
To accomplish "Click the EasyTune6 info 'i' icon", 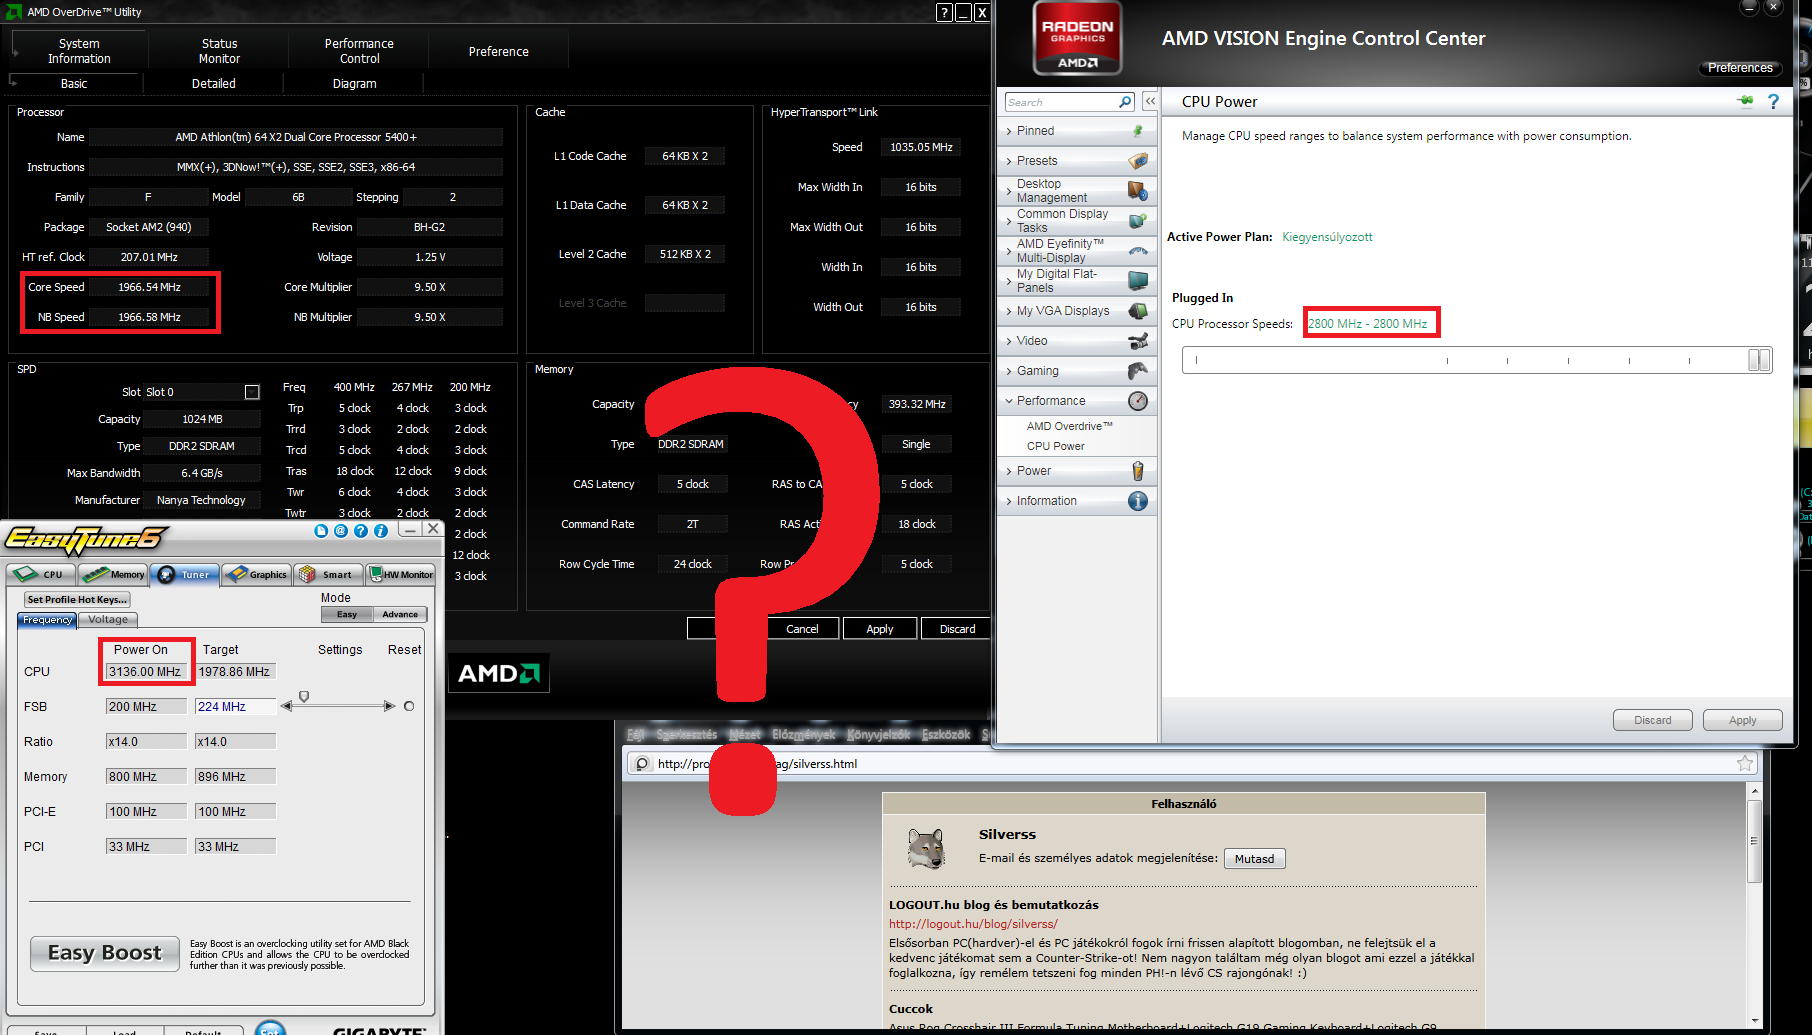I will pyautogui.click(x=381, y=531).
